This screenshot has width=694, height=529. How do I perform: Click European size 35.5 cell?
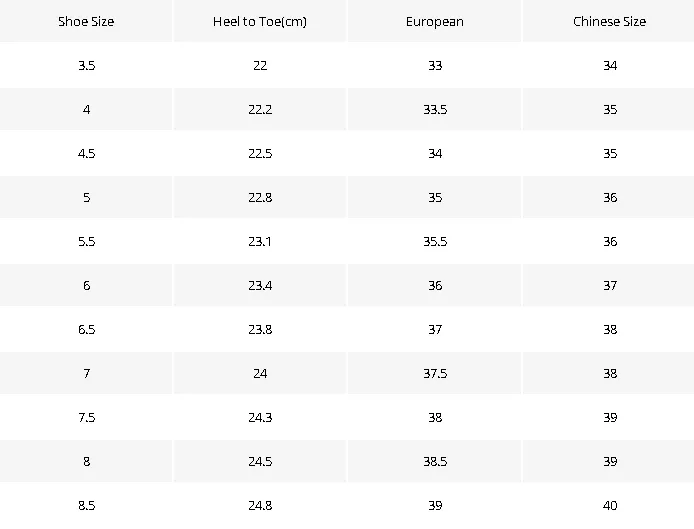coord(435,241)
